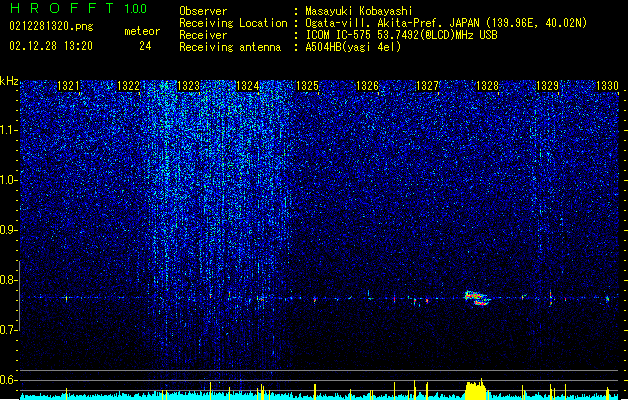This screenshot has width=629, height=400.
Task: Click time marker 1330
Action: 607,86
